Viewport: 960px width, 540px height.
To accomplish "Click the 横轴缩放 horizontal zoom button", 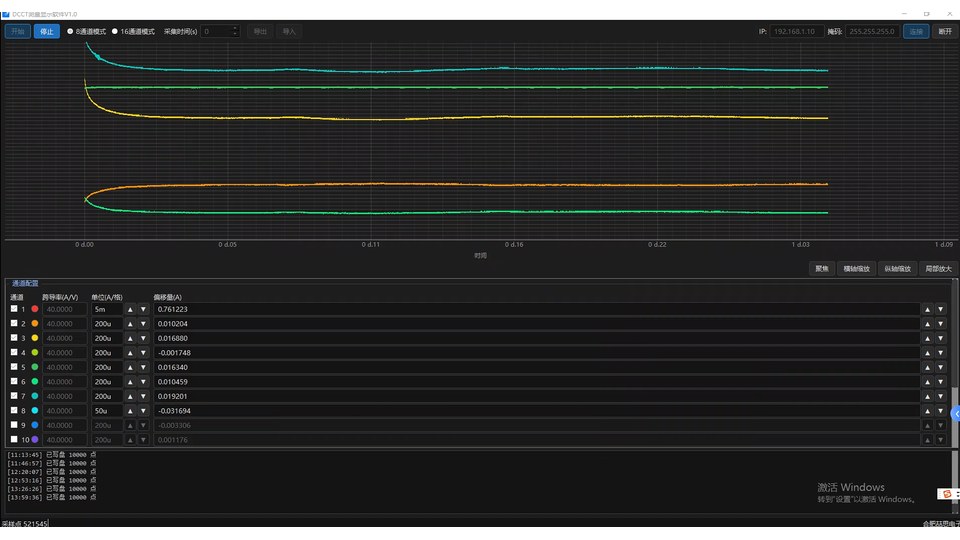I will click(x=856, y=269).
